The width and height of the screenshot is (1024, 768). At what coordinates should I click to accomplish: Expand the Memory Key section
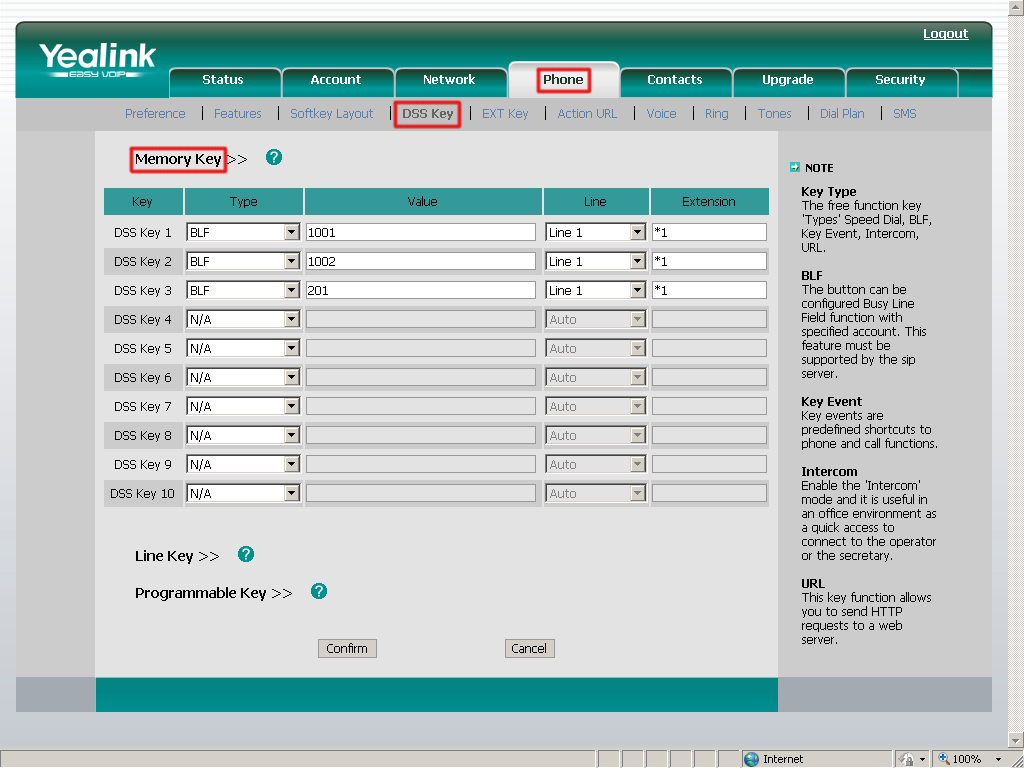[x=191, y=159]
